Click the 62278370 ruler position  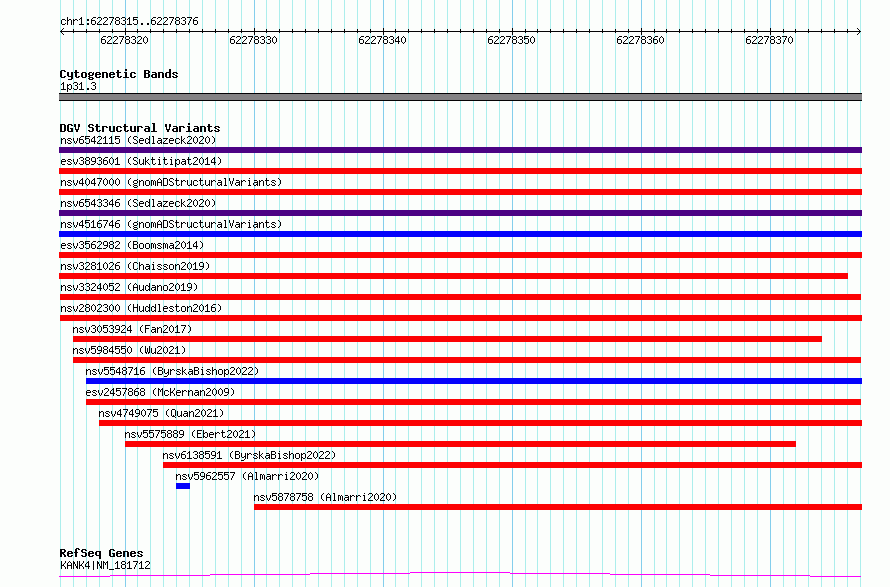coord(769,40)
